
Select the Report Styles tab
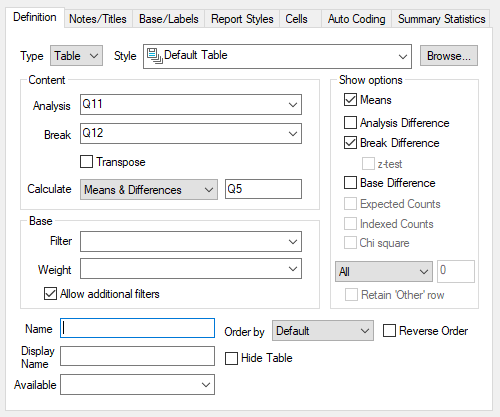[x=242, y=19]
